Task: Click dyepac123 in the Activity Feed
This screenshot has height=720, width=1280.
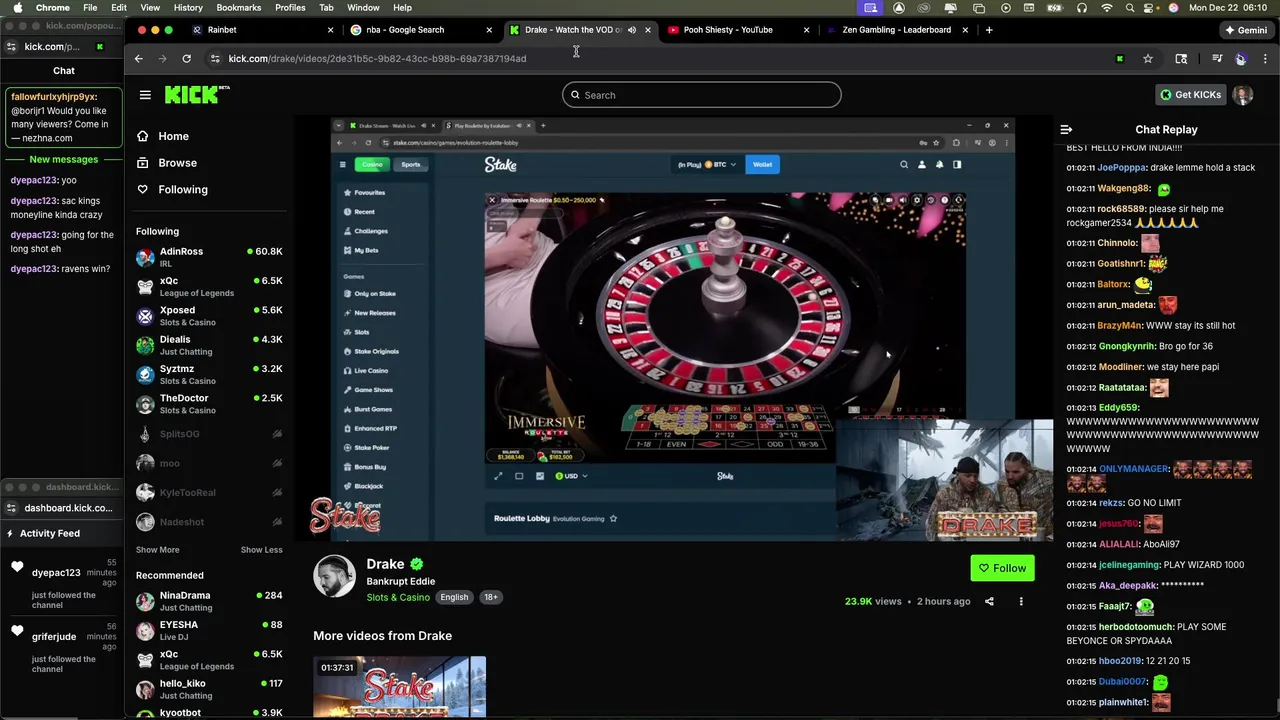Action: pyautogui.click(x=56, y=573)
